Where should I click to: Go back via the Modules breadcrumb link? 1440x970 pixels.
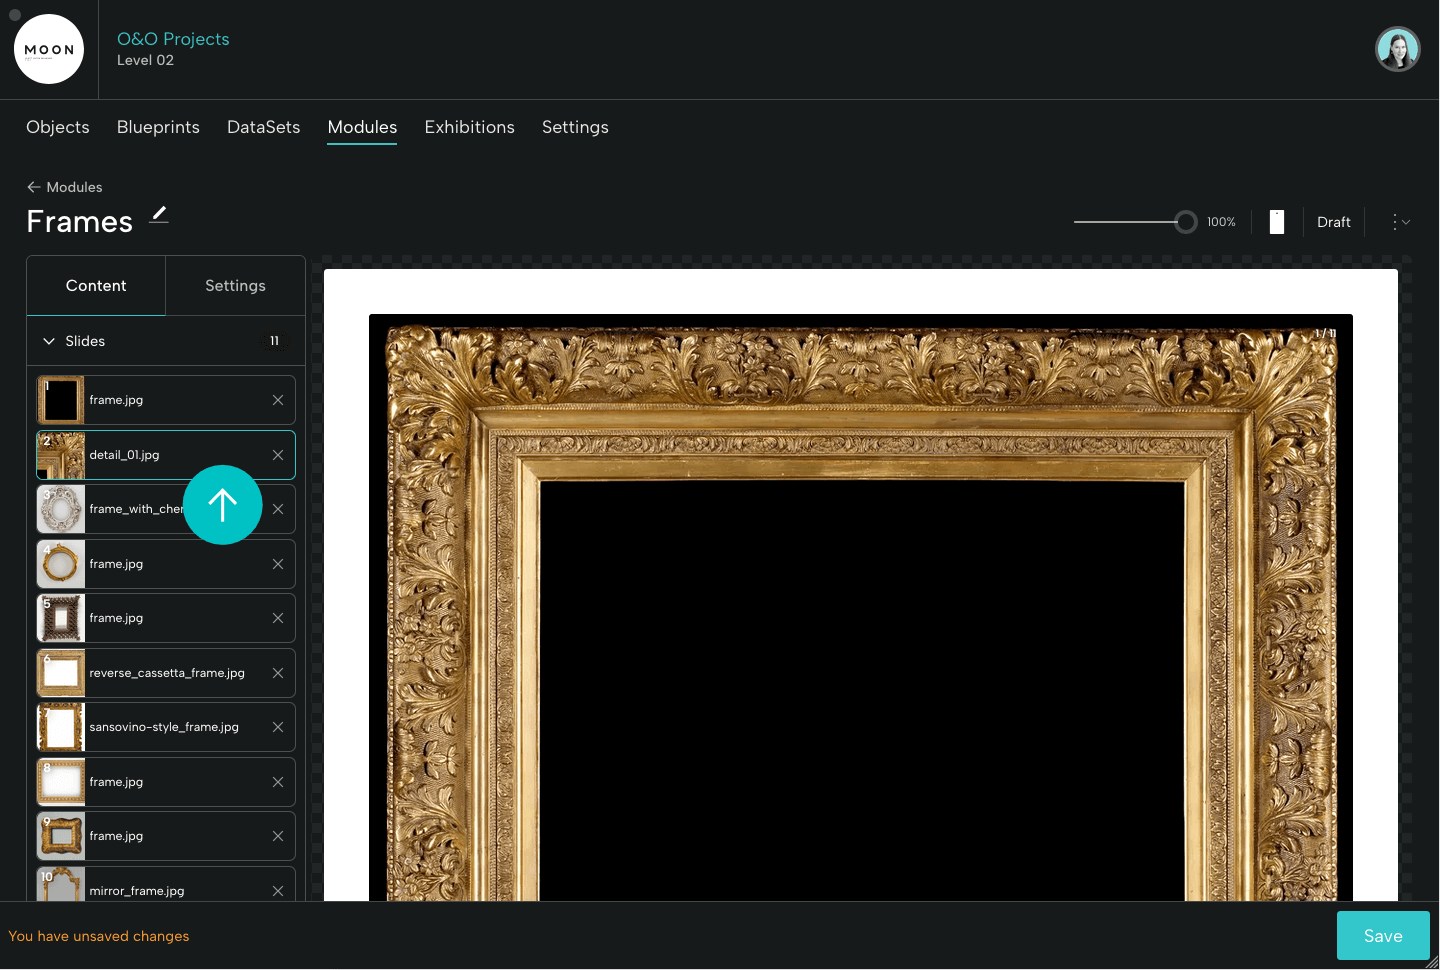click(65, 187)
